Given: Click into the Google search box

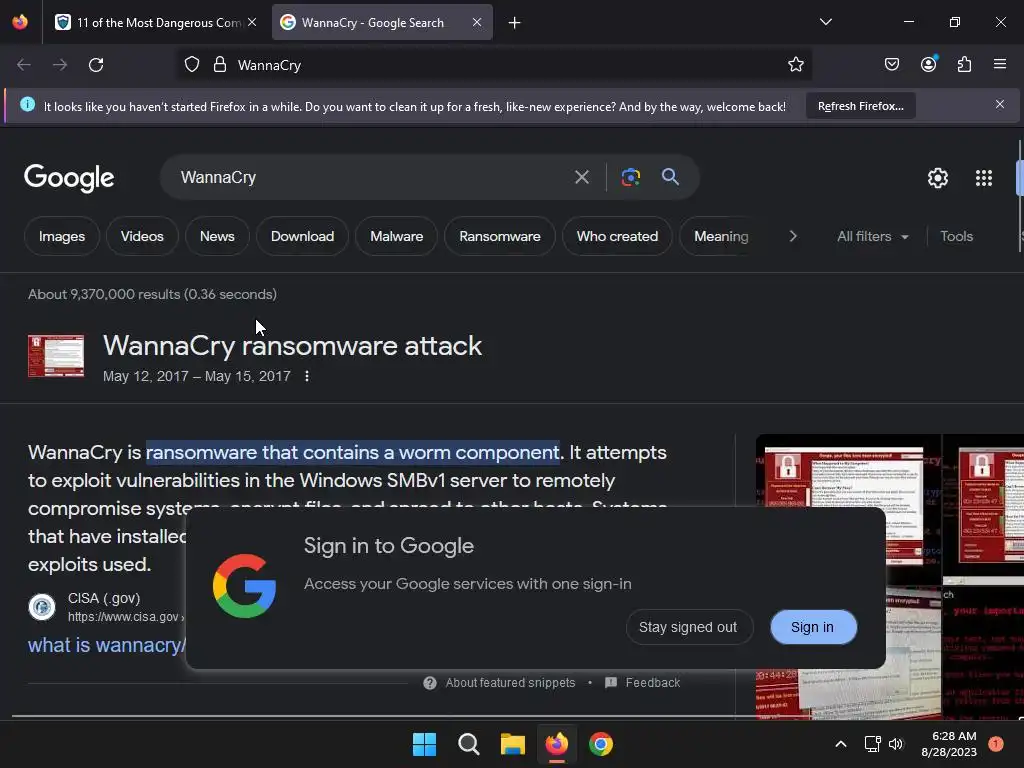Looking at the screenshot, I should click(372, 177).
